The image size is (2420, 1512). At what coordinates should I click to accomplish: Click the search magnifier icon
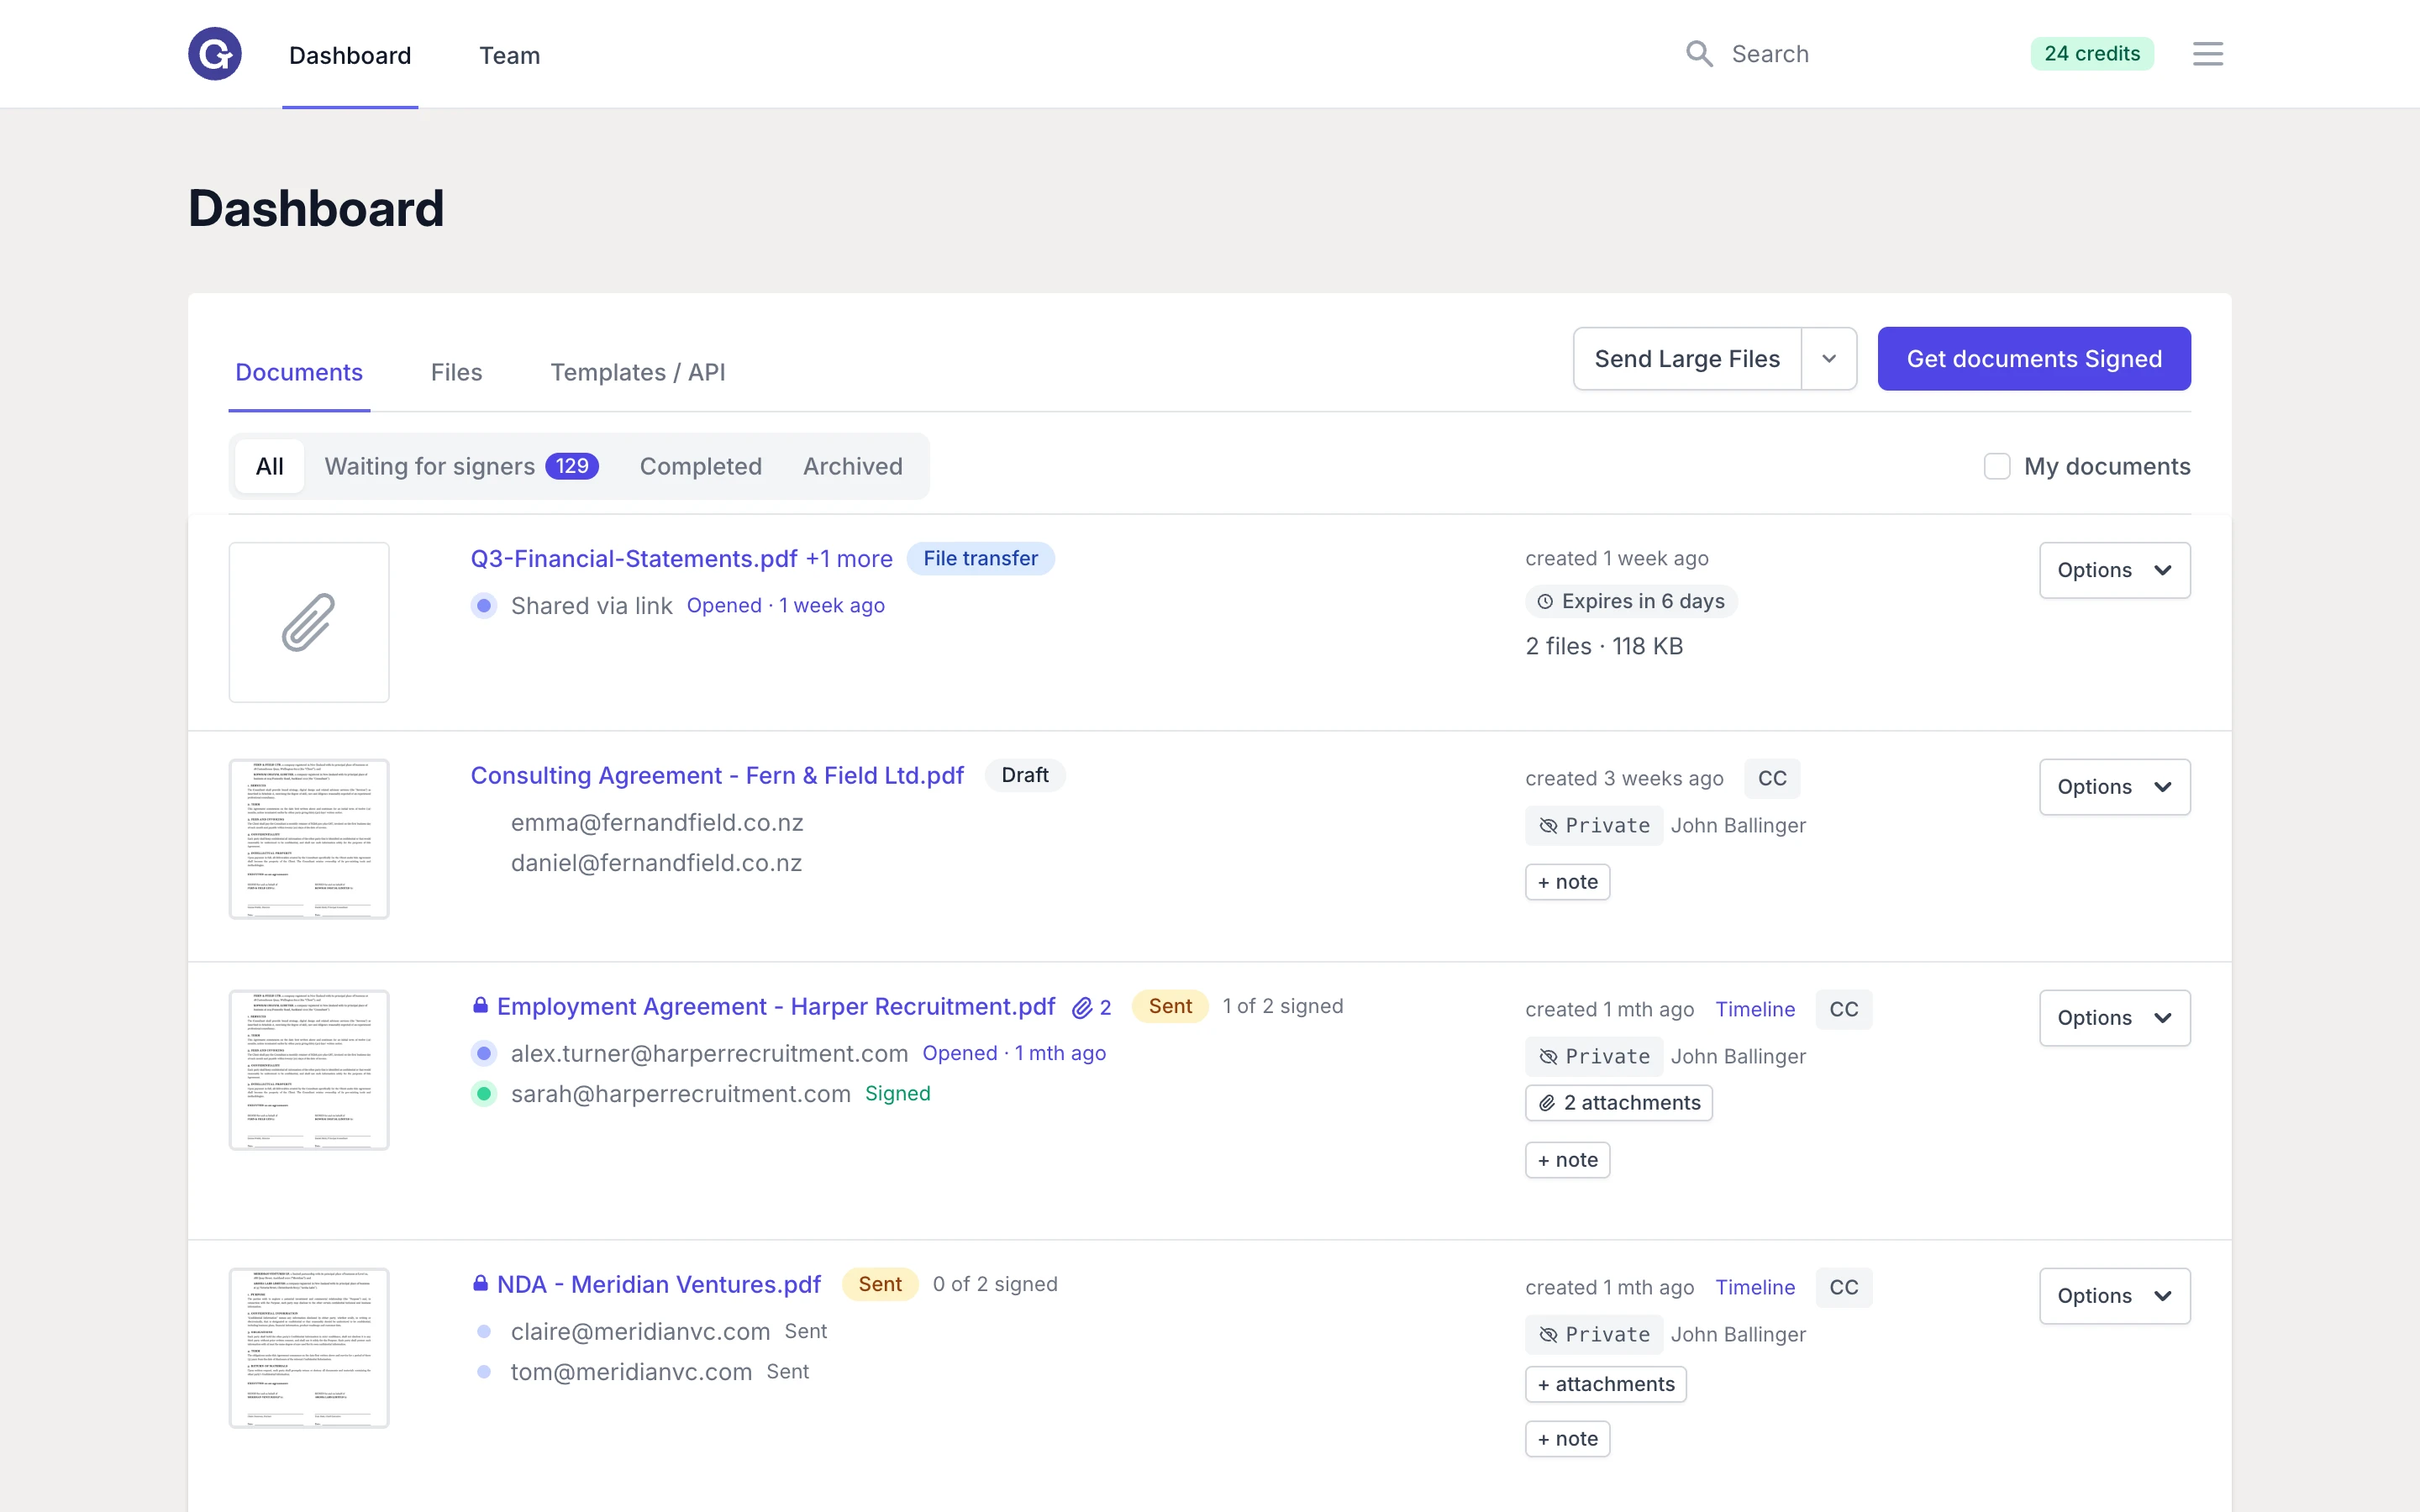tap(1699, 54)
